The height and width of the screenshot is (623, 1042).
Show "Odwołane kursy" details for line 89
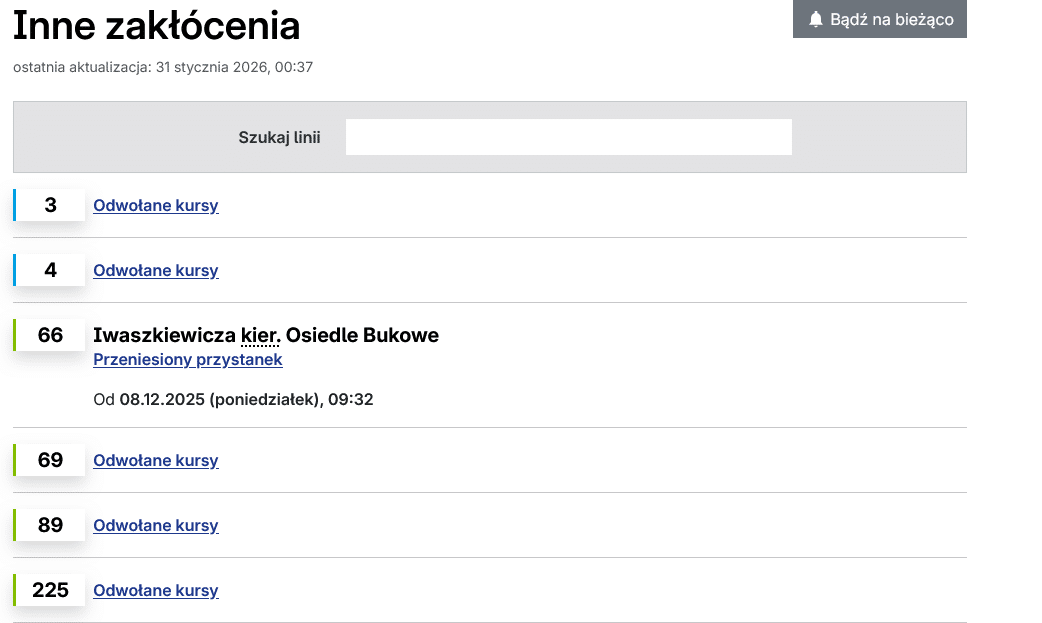coord(156,526)
